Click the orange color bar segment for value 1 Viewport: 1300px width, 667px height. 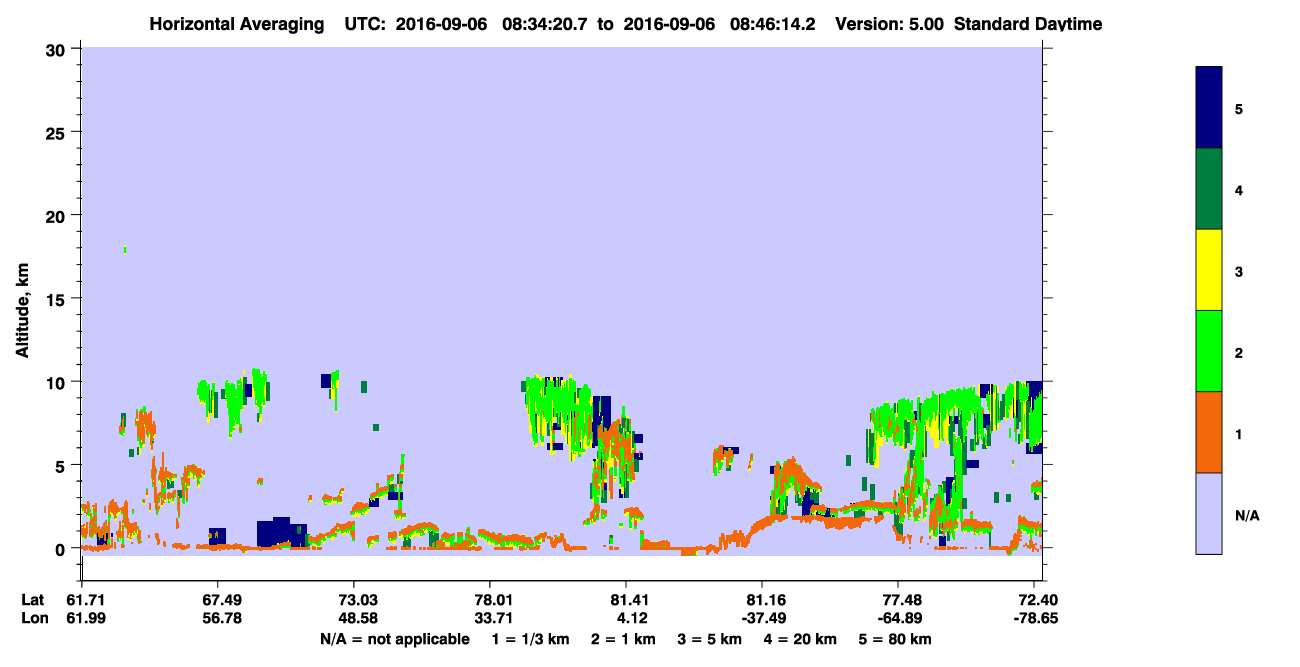click(1209, 432)
